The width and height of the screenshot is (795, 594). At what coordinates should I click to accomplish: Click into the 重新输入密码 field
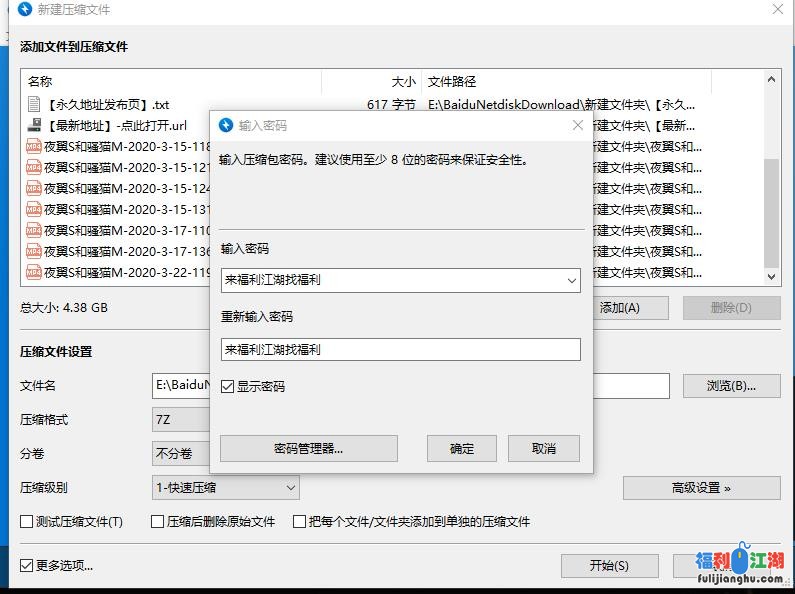point(400,350)
